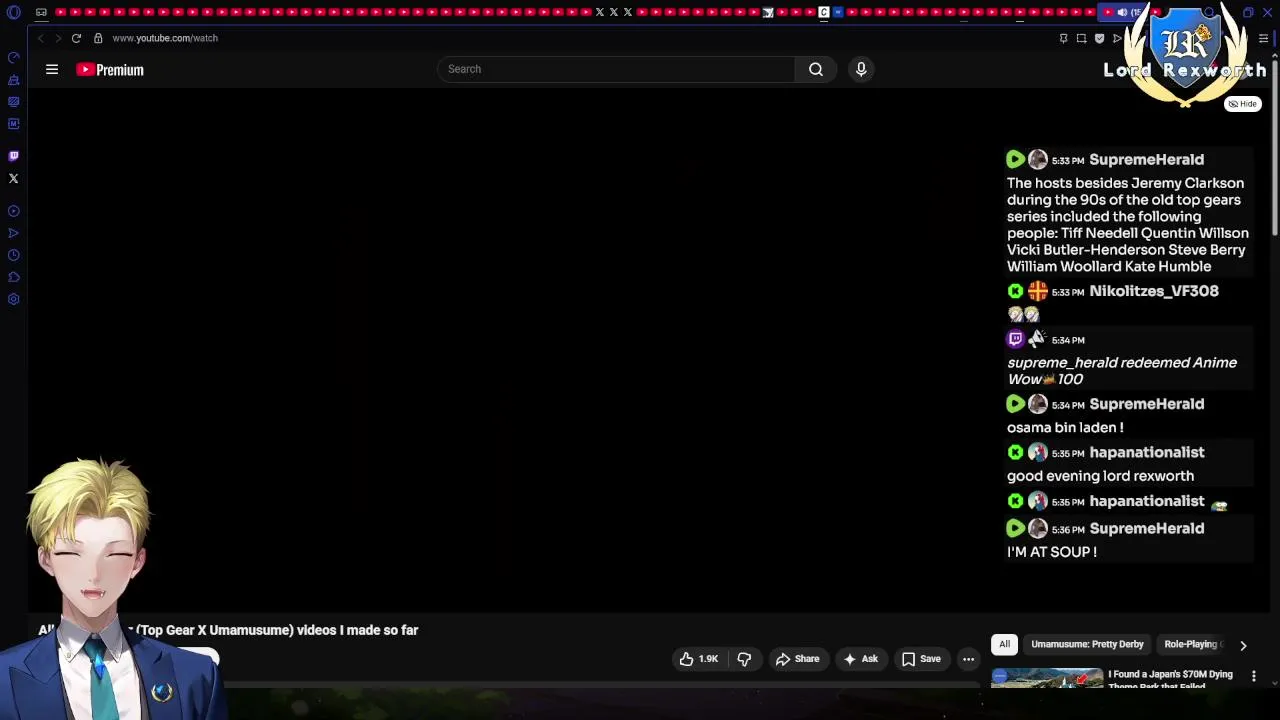Click the pin icon in the address bar

coord(1063,38)
